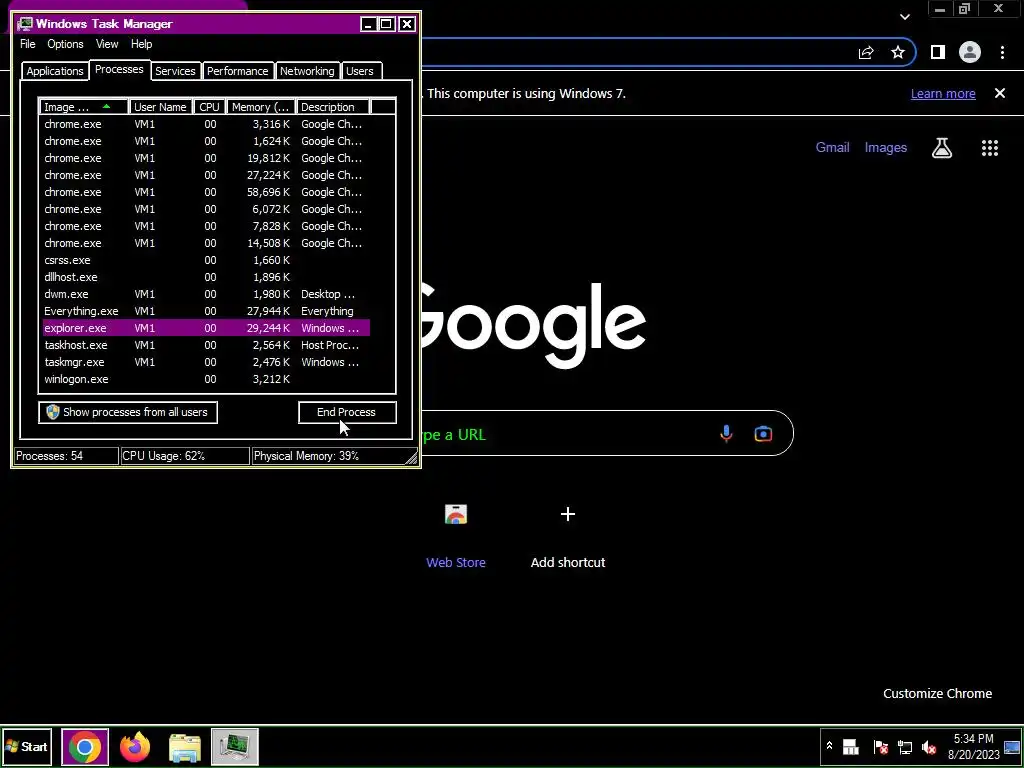Screen dimensions: 1024x768
Task: Click the share page icon in address bar
Action: coord(866,53)
